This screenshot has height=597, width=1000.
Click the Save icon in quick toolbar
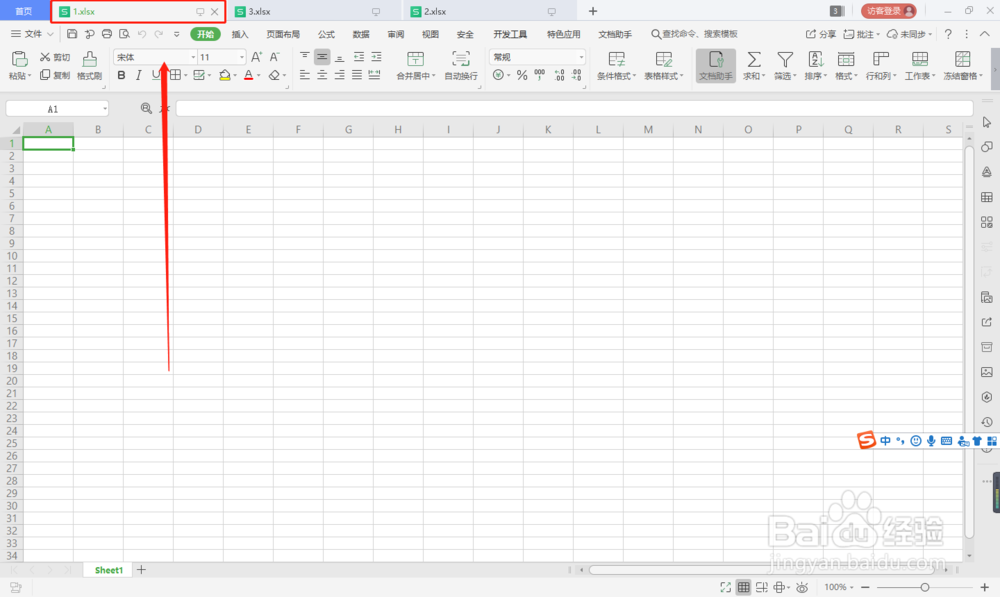click(72, 34)
